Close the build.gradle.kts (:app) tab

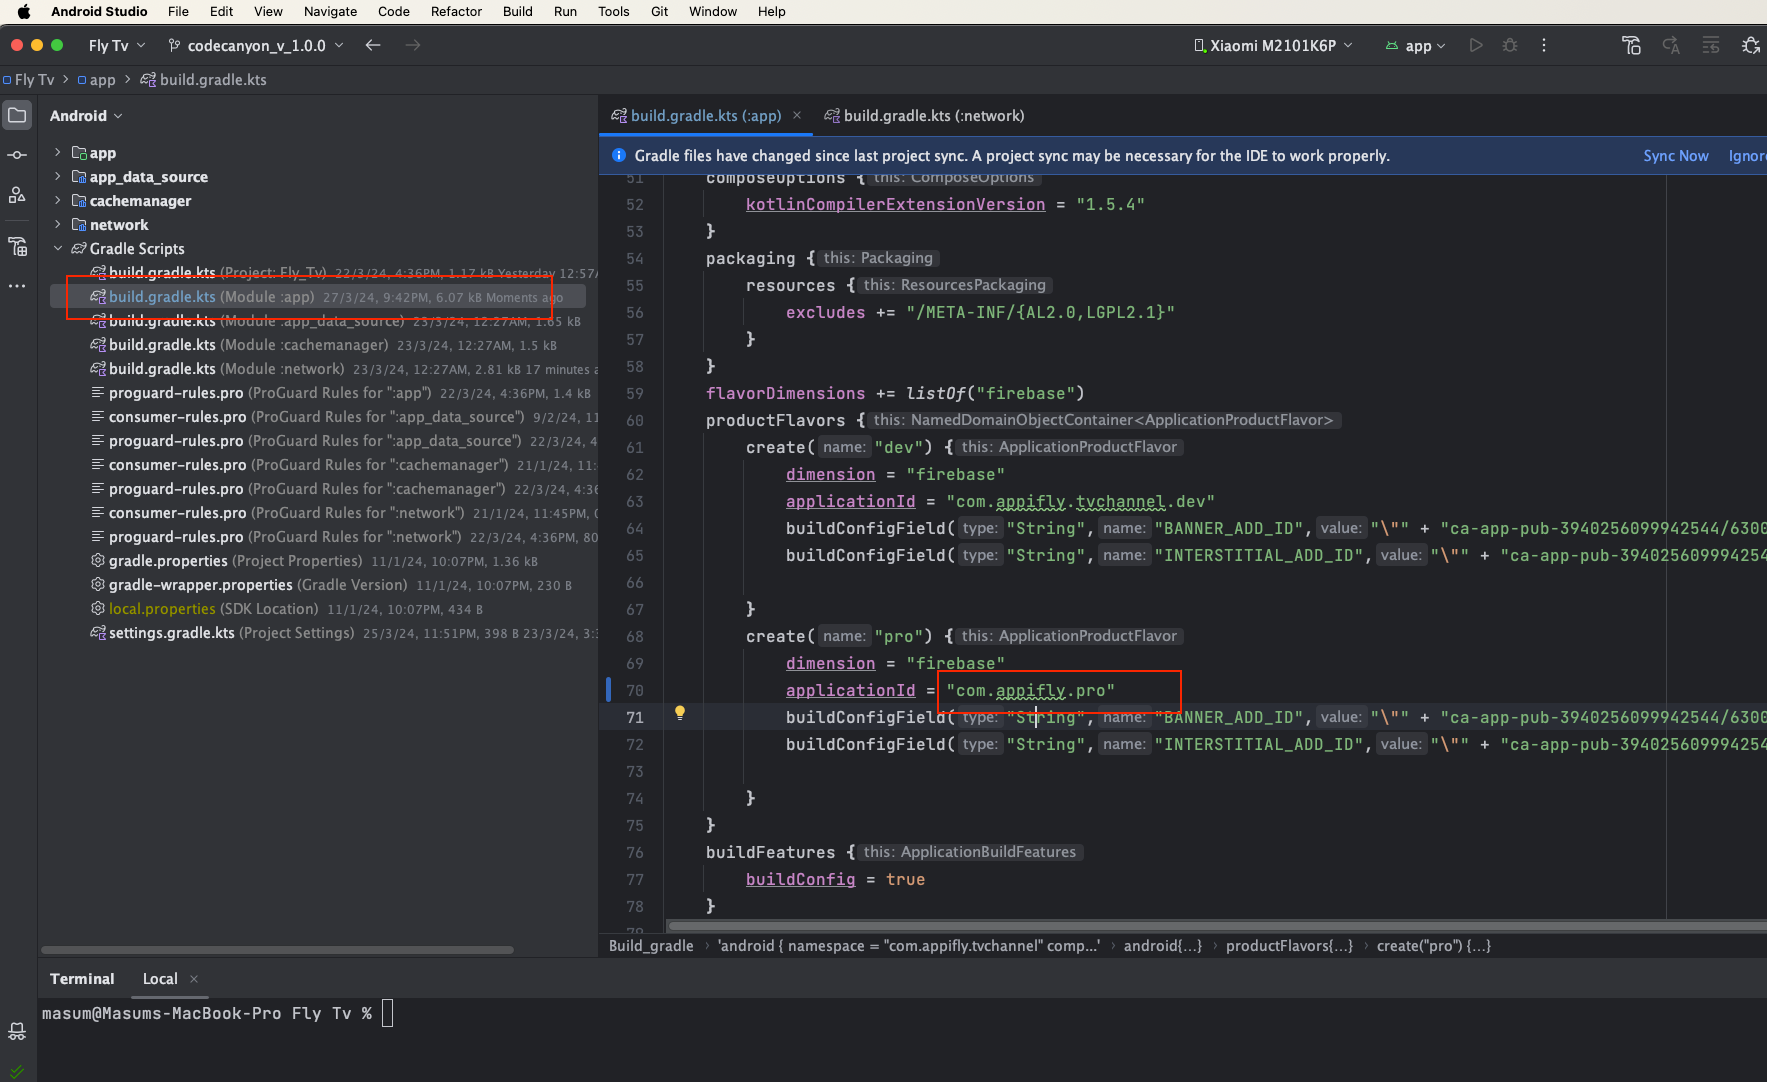point(797,116)
